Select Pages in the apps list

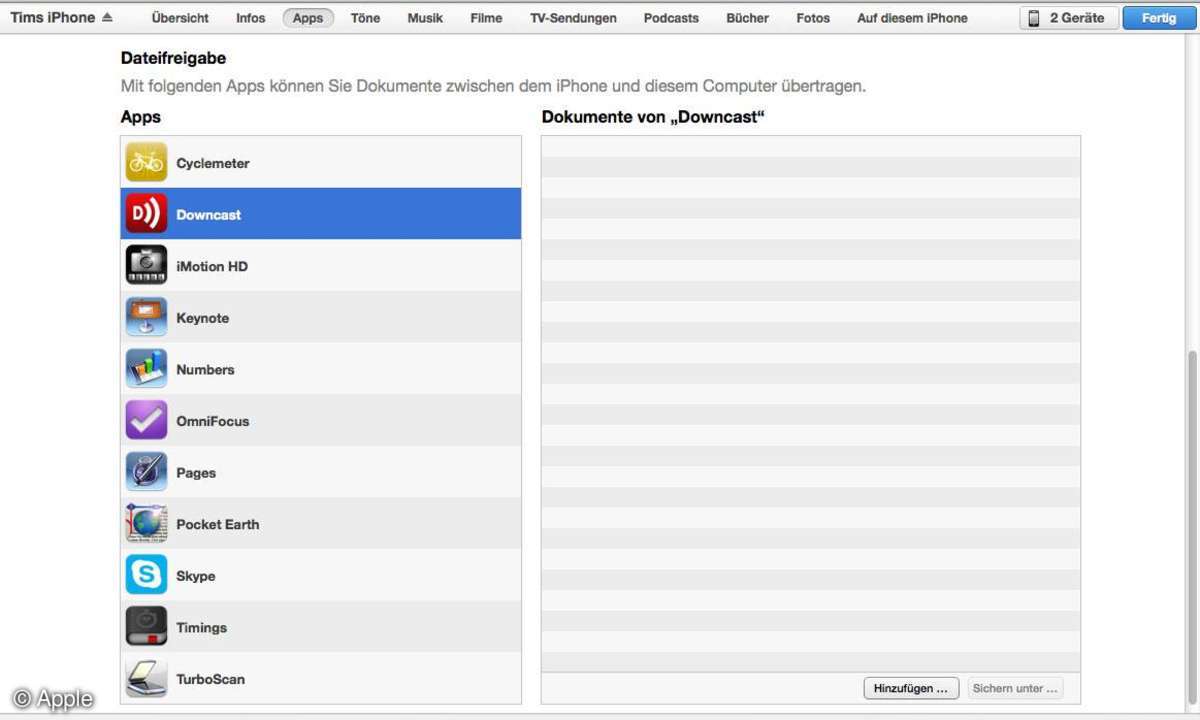click(321, 472)
